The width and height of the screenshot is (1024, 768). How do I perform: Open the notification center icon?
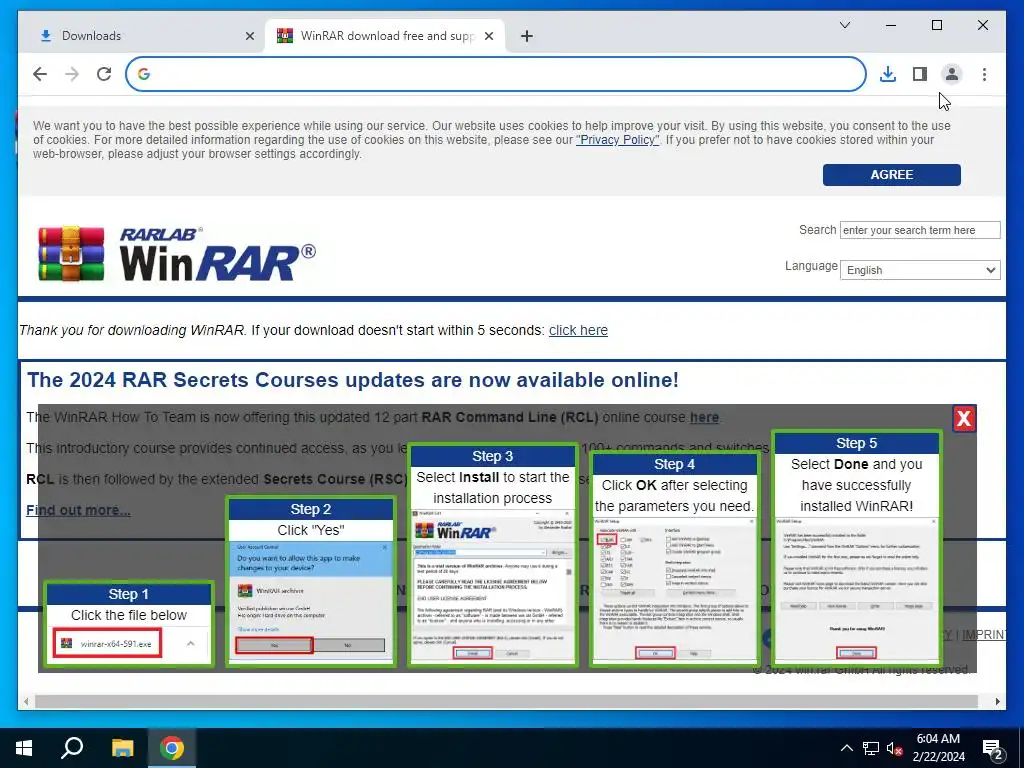[x=994, y=750]
